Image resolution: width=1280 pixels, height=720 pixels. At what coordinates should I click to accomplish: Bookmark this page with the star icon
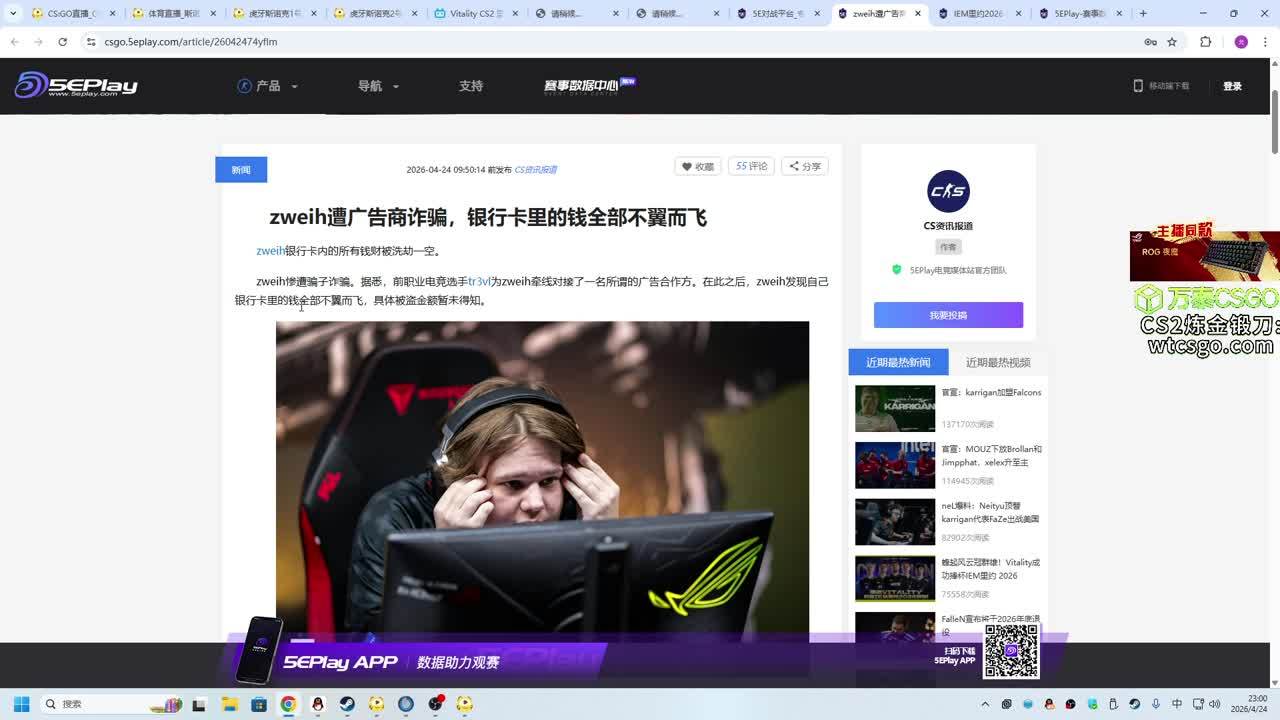(1172, 42)
